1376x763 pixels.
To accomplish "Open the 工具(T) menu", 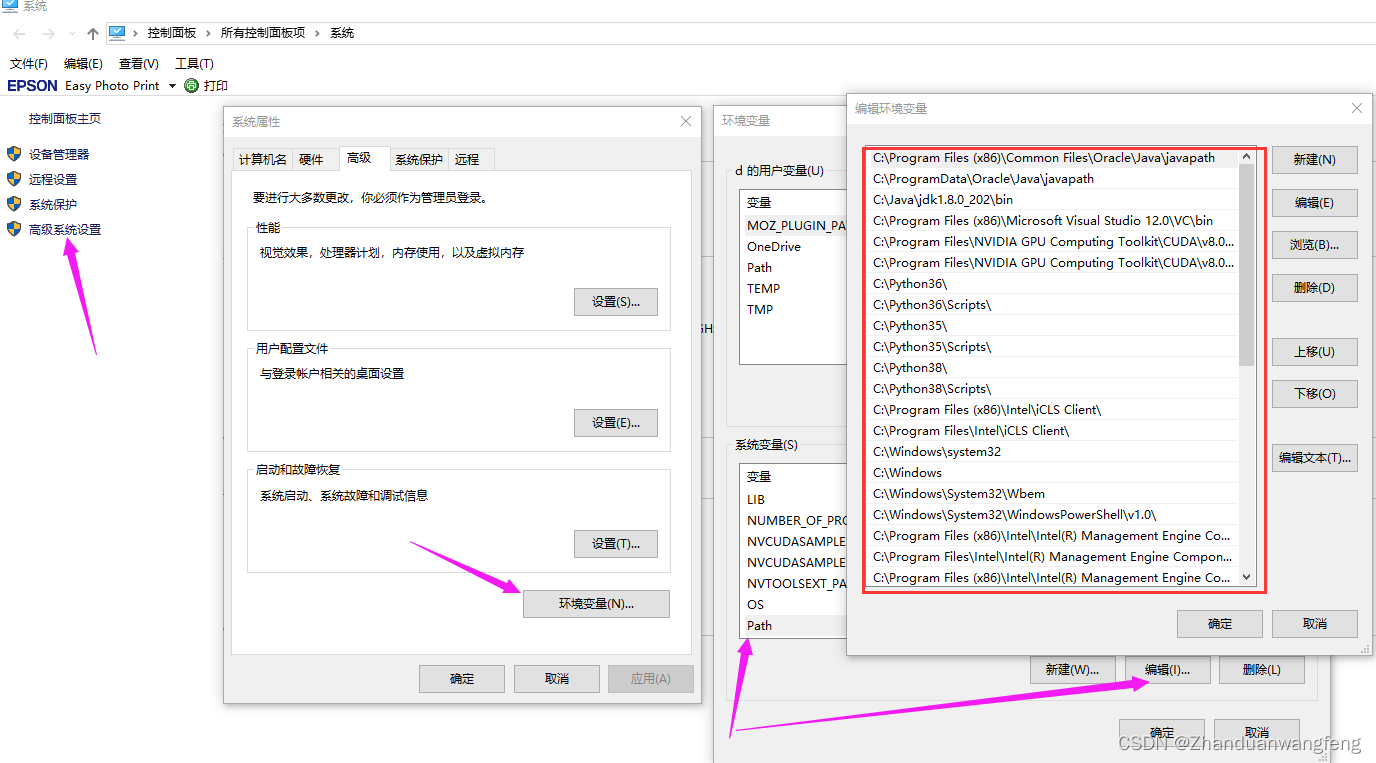I will [x=194, y=63].
